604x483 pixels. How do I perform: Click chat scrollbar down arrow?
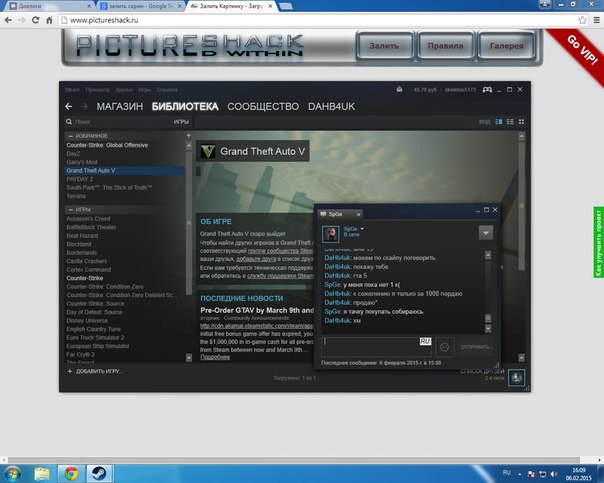click(x=488, y=329)
